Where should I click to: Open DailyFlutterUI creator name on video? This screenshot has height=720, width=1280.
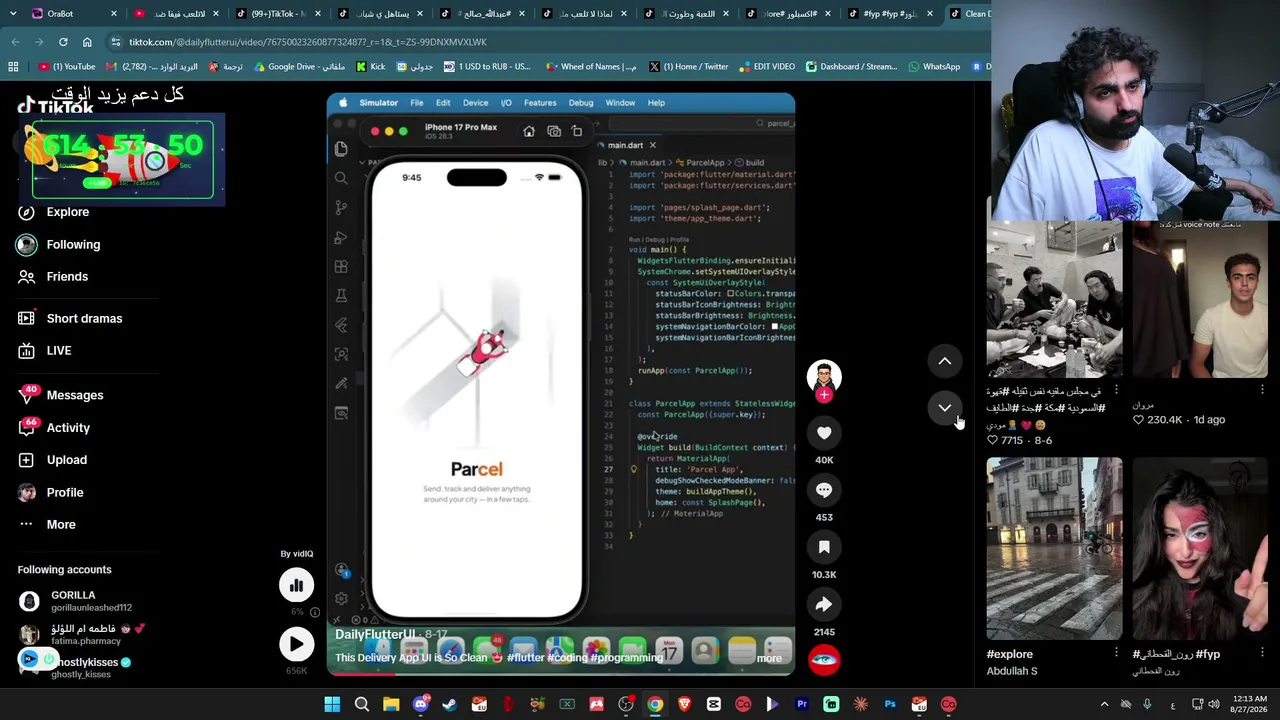pyautogui.click(x=375, y=635)
